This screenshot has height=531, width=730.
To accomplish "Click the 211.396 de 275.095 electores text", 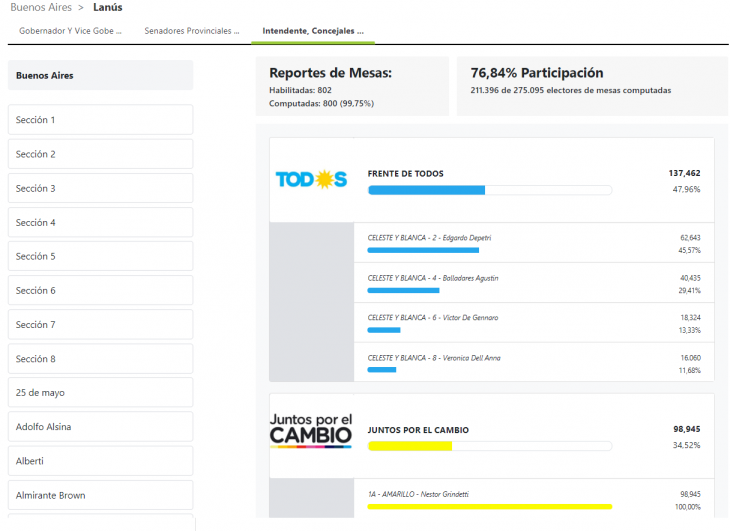I will [571, 90].
